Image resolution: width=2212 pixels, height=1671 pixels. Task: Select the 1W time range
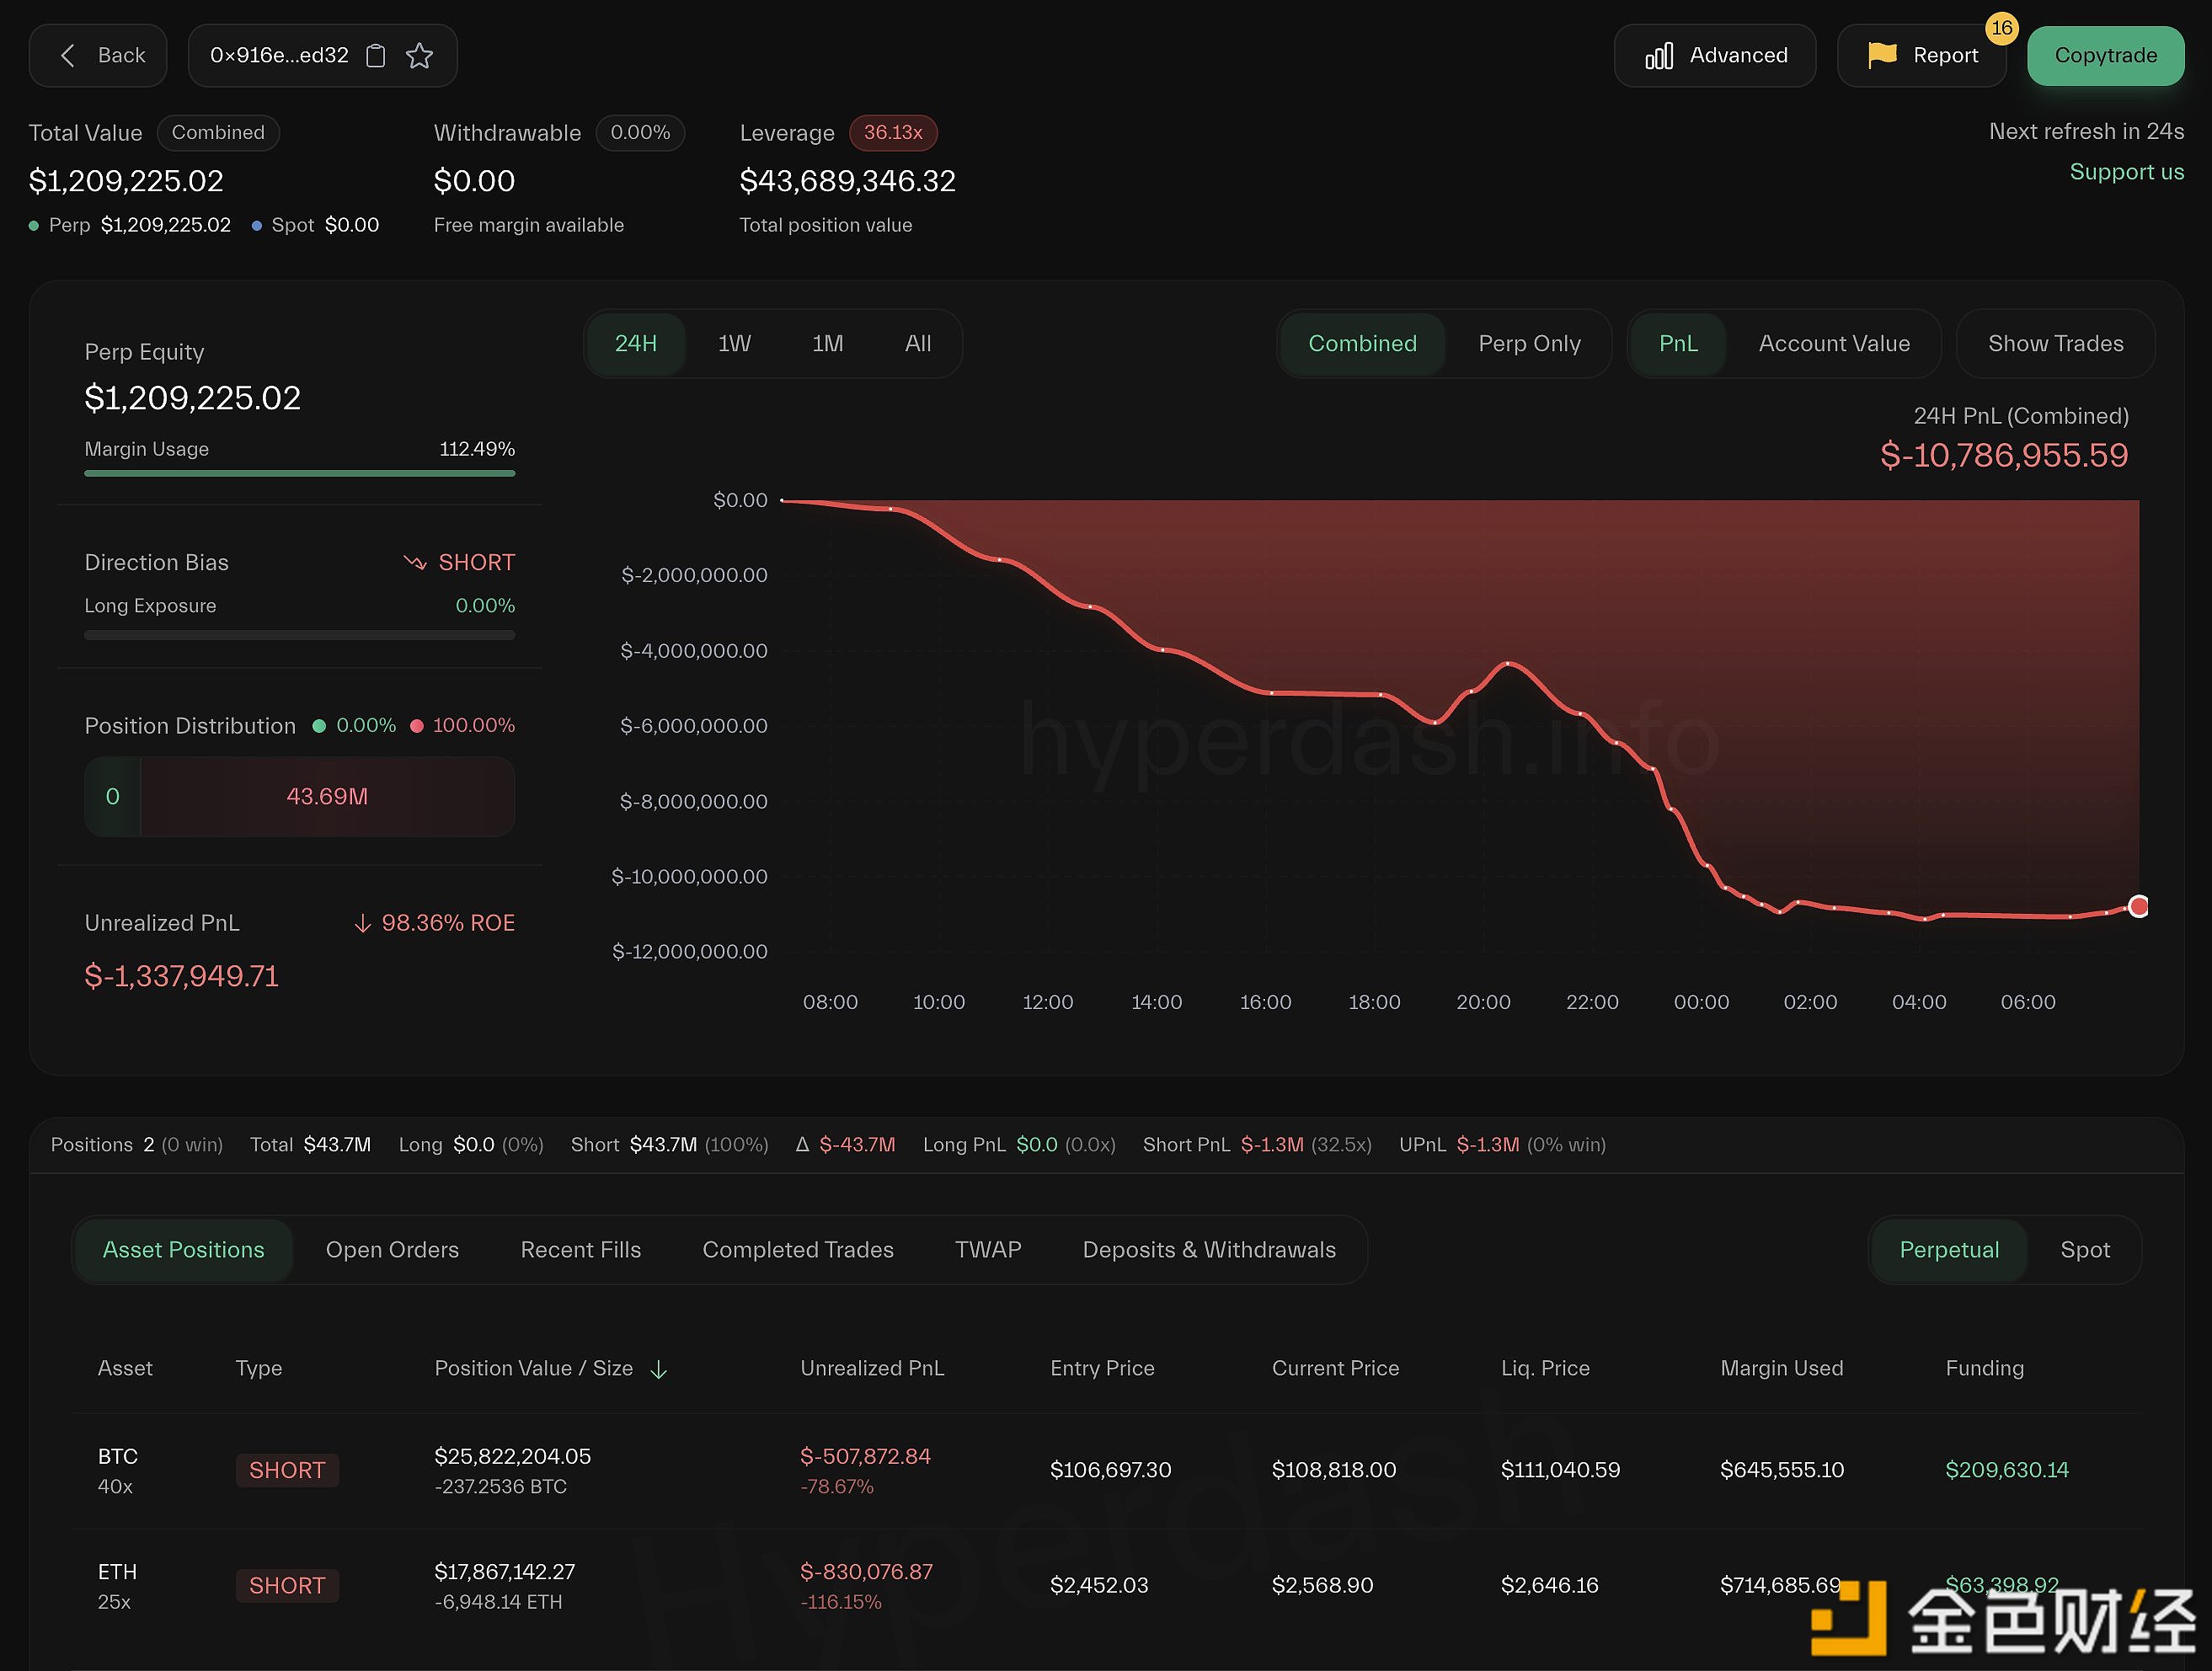pos(734,344)
